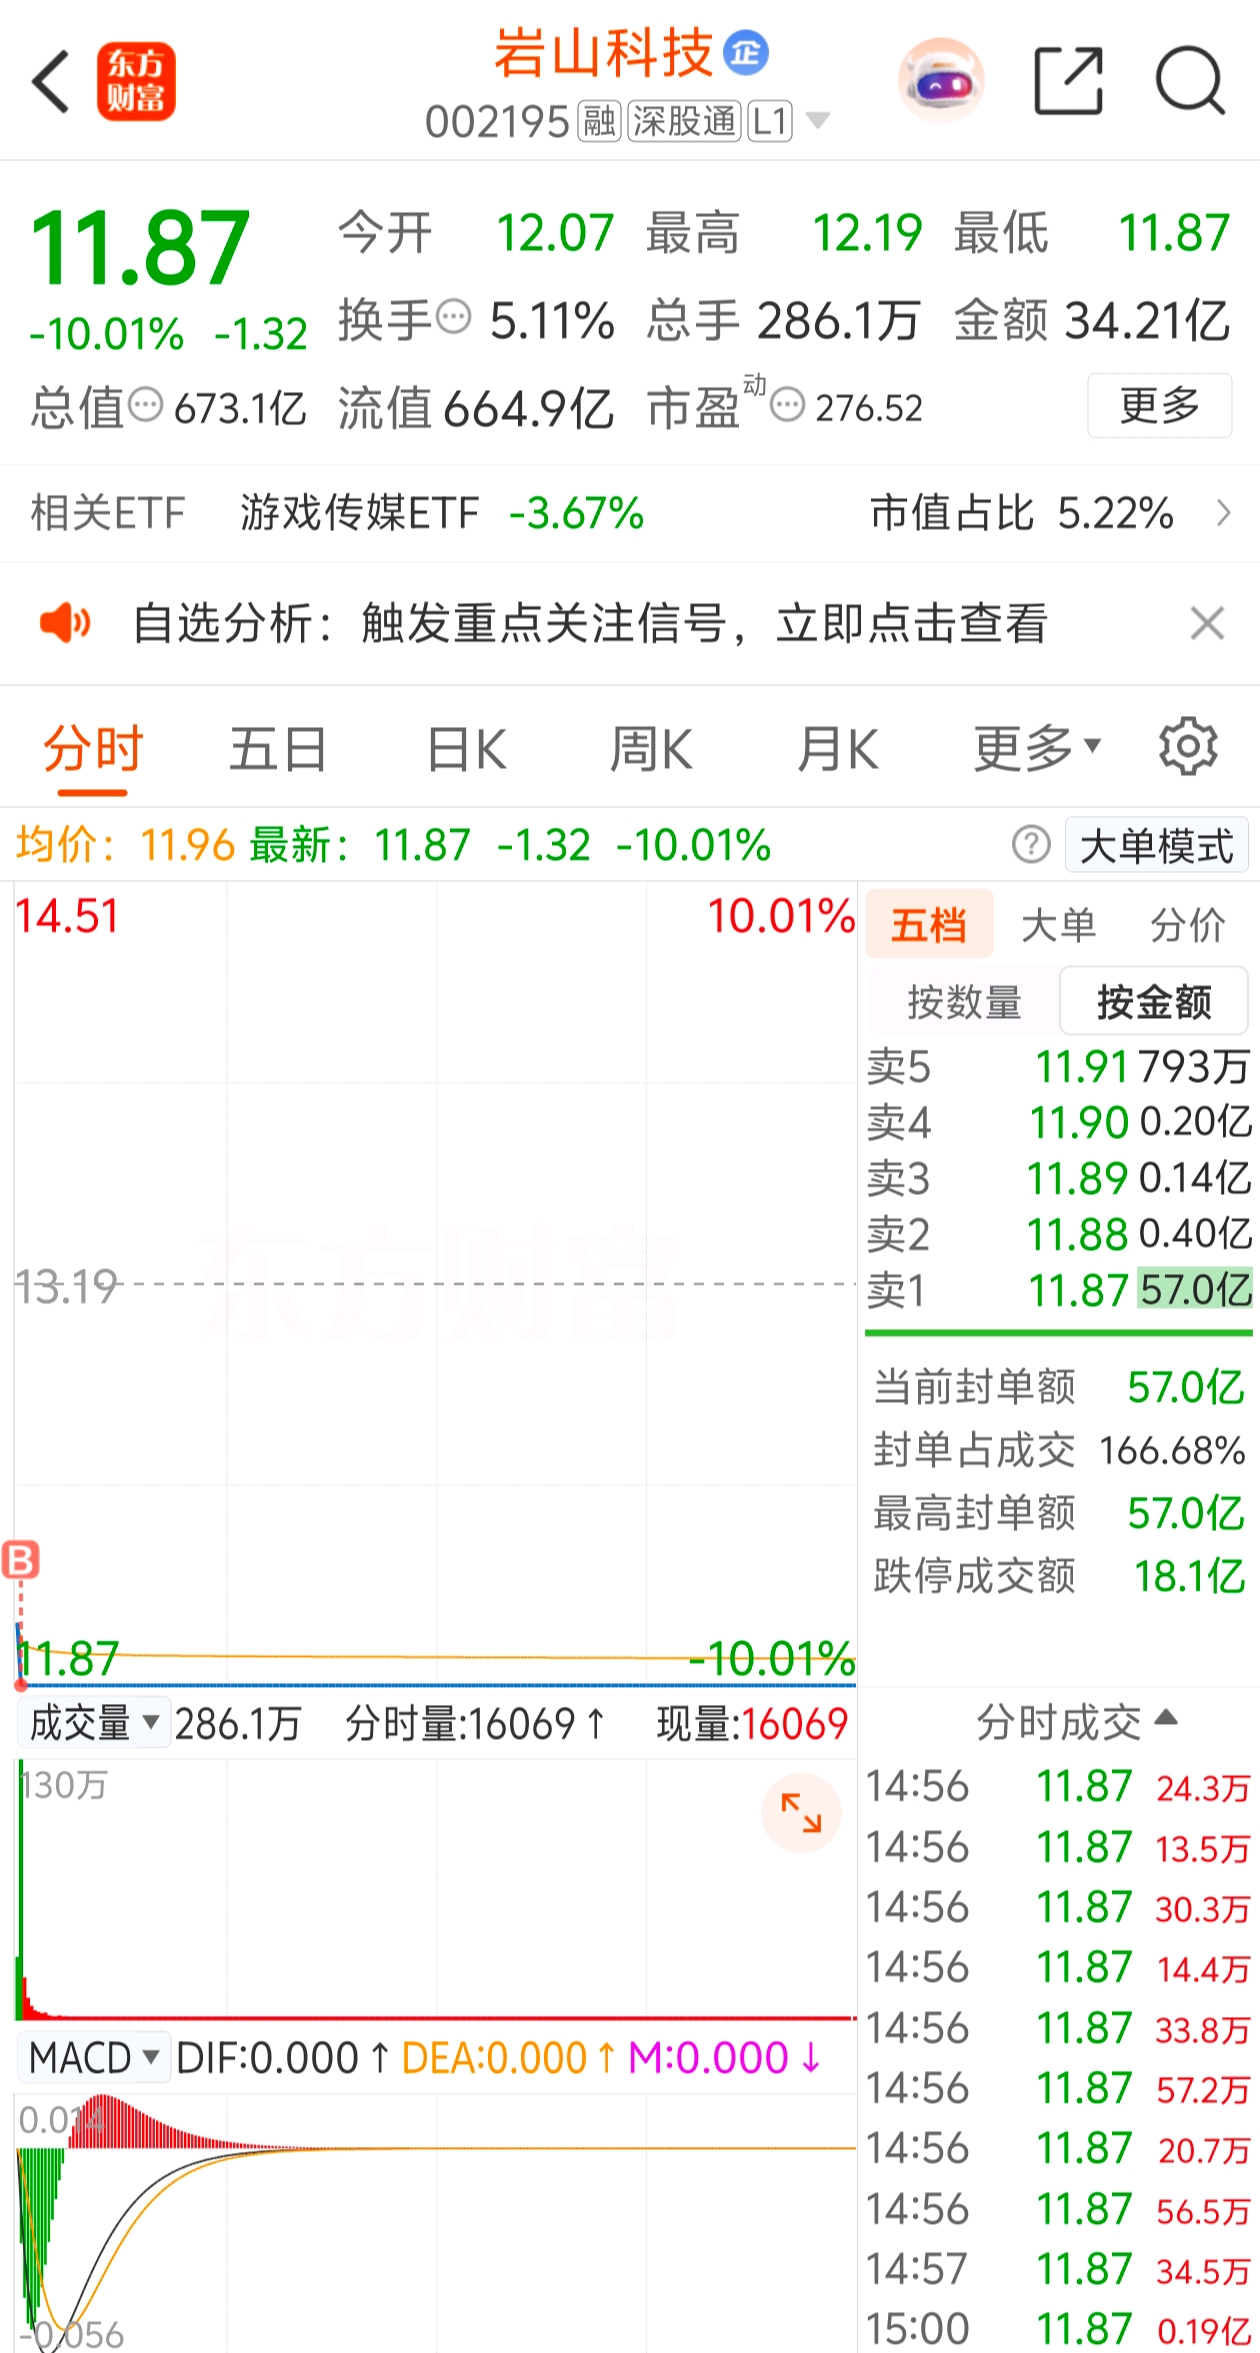Tap the L1 level tag
The height and width of the screenshot is (2353, 1260).
[x=770, y=122]
